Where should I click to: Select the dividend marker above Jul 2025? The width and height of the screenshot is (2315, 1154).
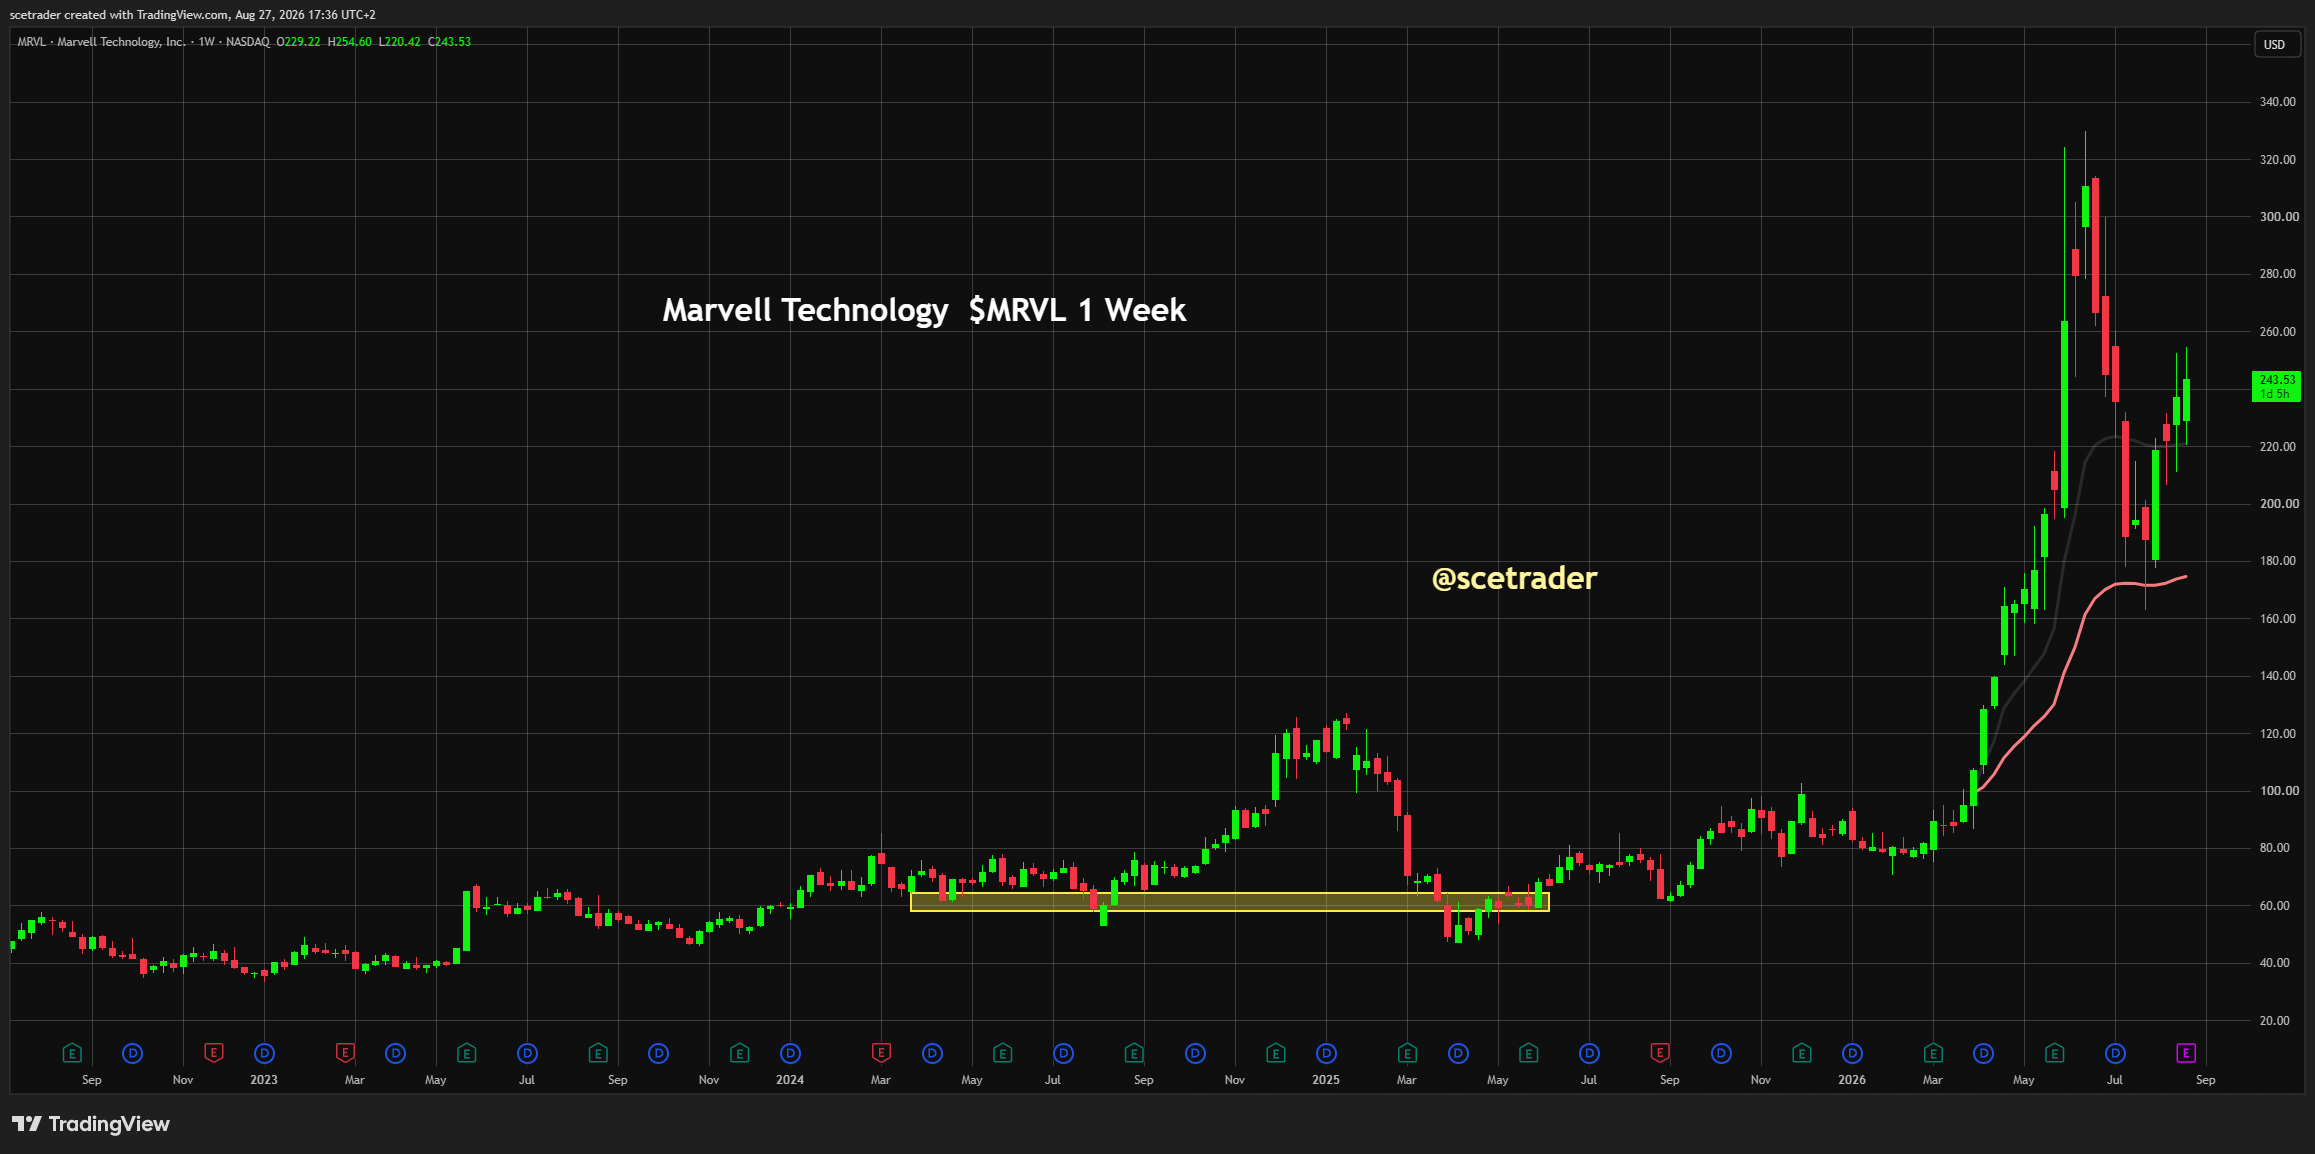tap(1589, 1053)
